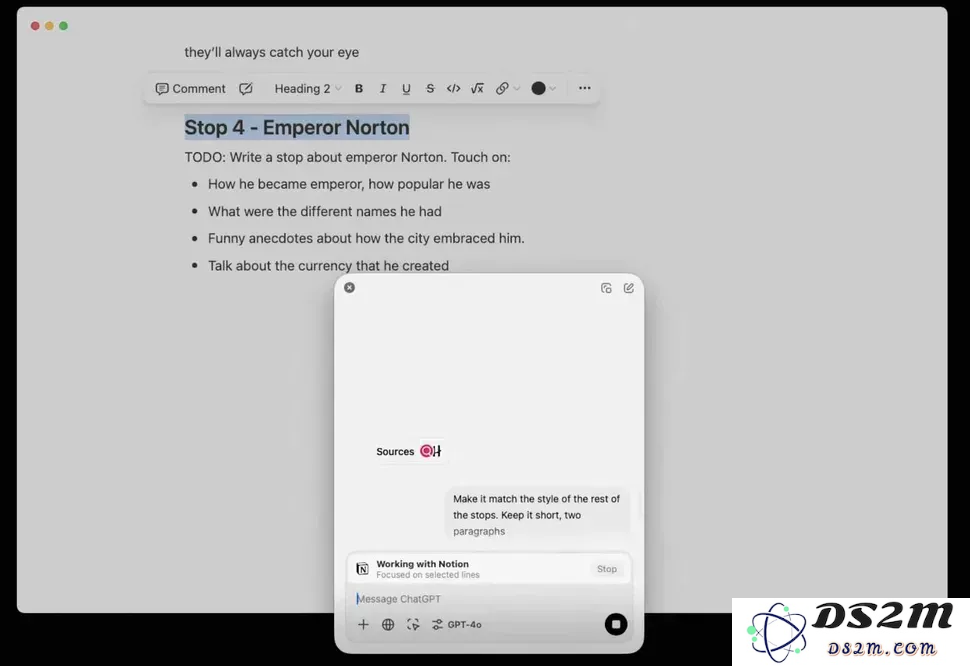
Task: Click the green fullscreen window button
Action: (63, 25)
